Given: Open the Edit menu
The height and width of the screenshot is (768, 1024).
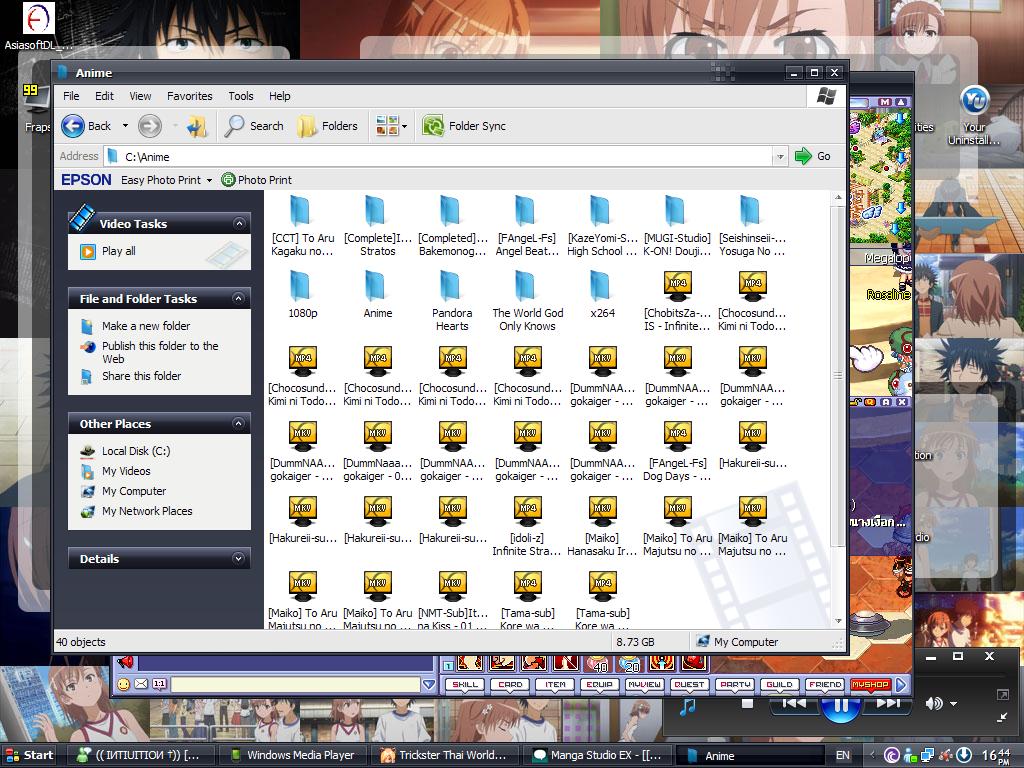Looking at the screenshot, I should pos(104,96).
